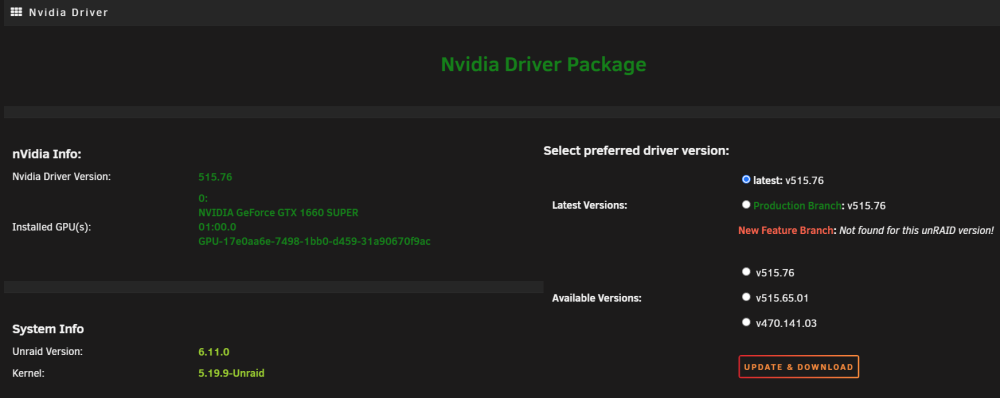
Task: Click the Nvidia Driver section header text
Action: point(68,12)
